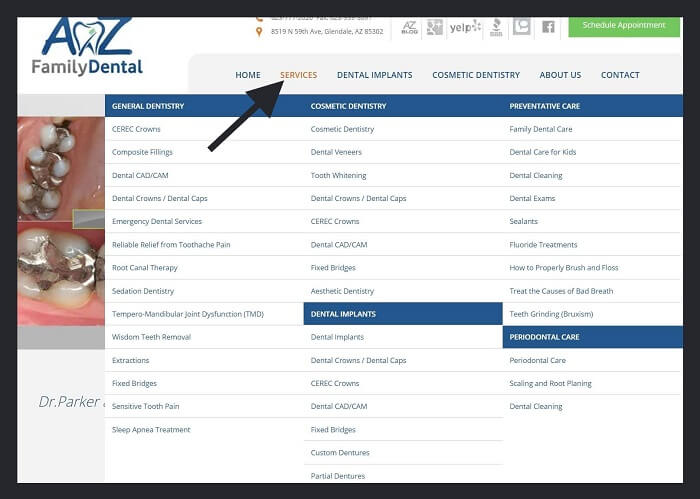The height and width of the screenshot is (499, 700).
Task: Open the Family Dental Care link
Action: [541, 129]
